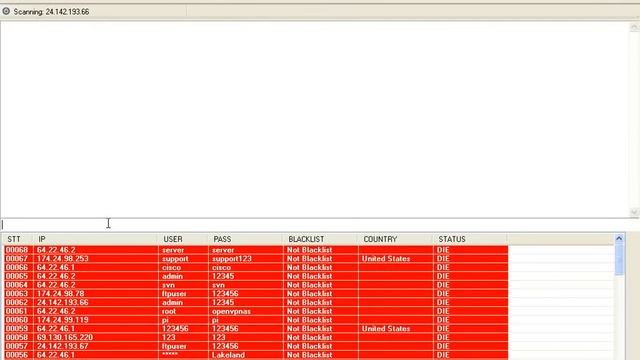Sort by the USER column header
Screen dimensions: 640x360
(183, 239)
